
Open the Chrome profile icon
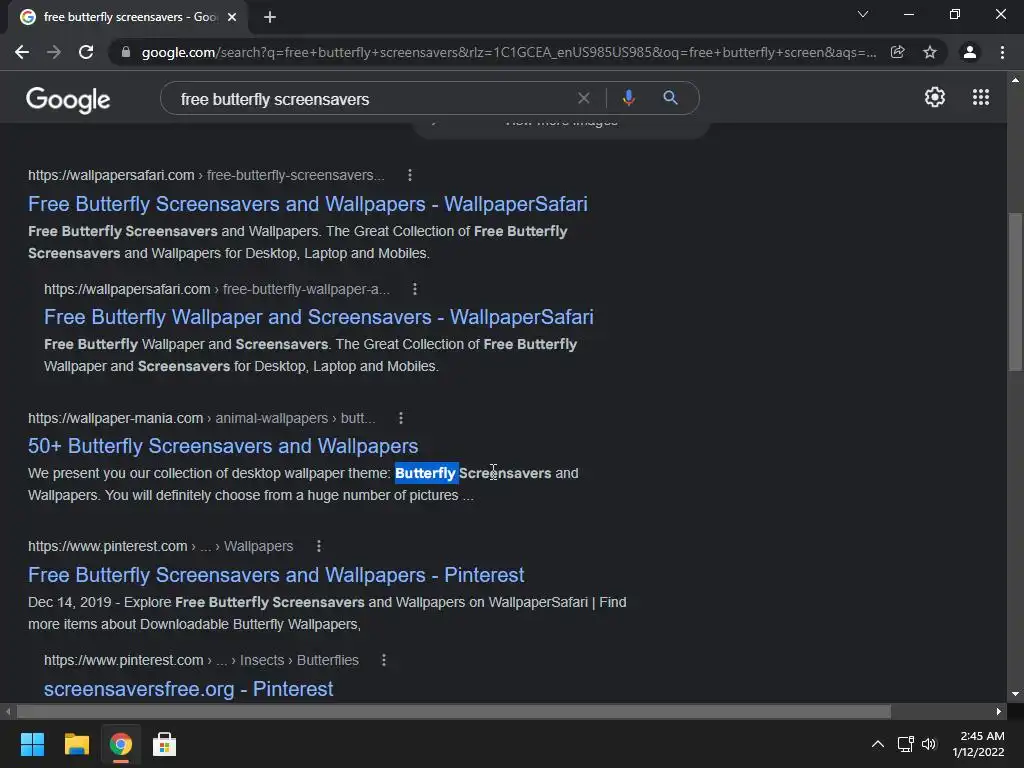click(970, 52)
